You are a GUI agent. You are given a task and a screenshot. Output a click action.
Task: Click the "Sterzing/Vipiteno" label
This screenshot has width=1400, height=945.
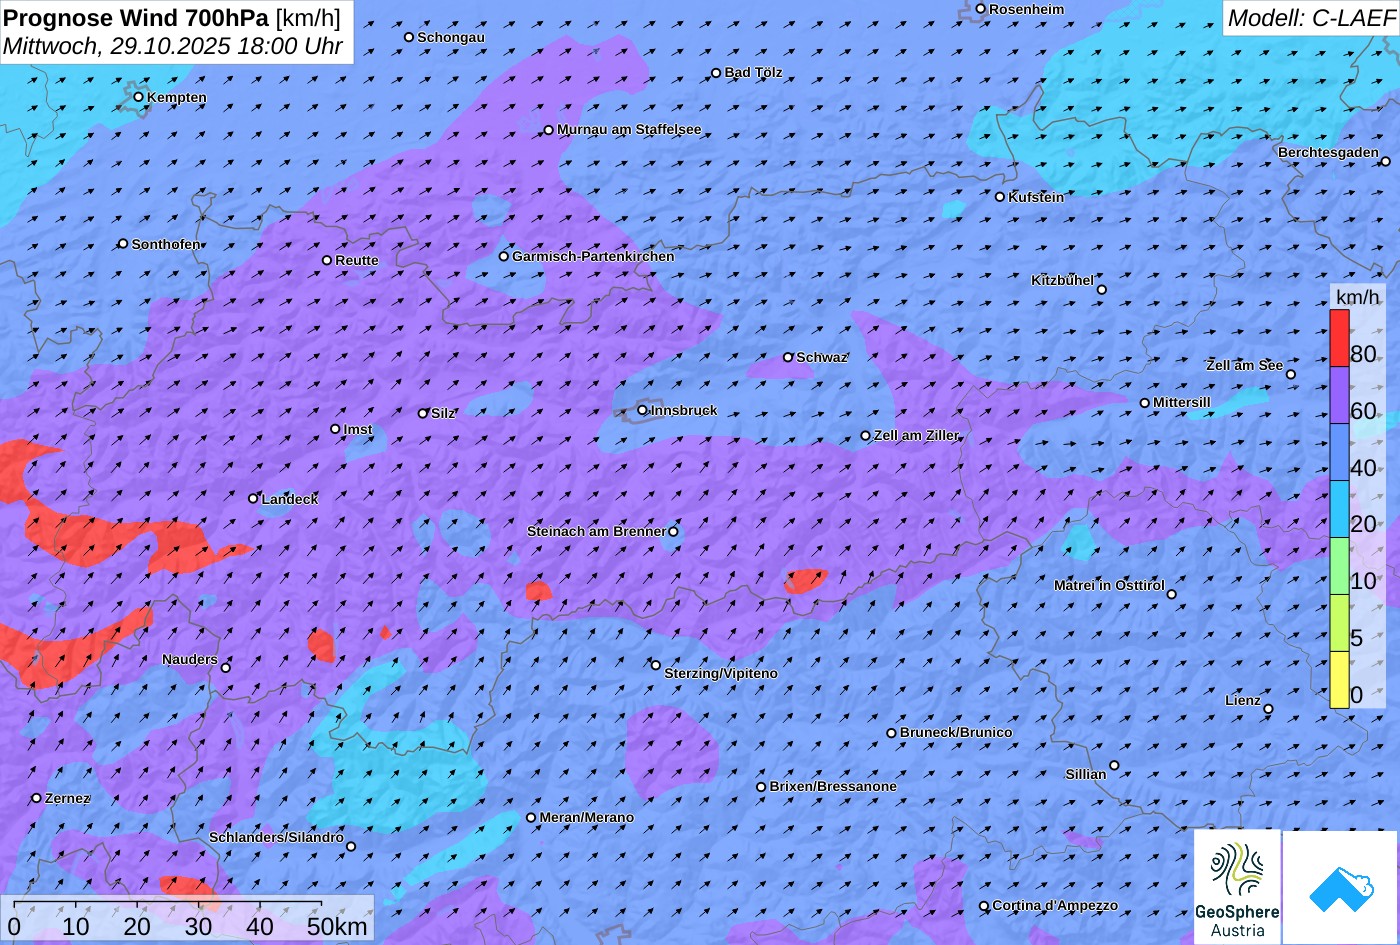721,674
